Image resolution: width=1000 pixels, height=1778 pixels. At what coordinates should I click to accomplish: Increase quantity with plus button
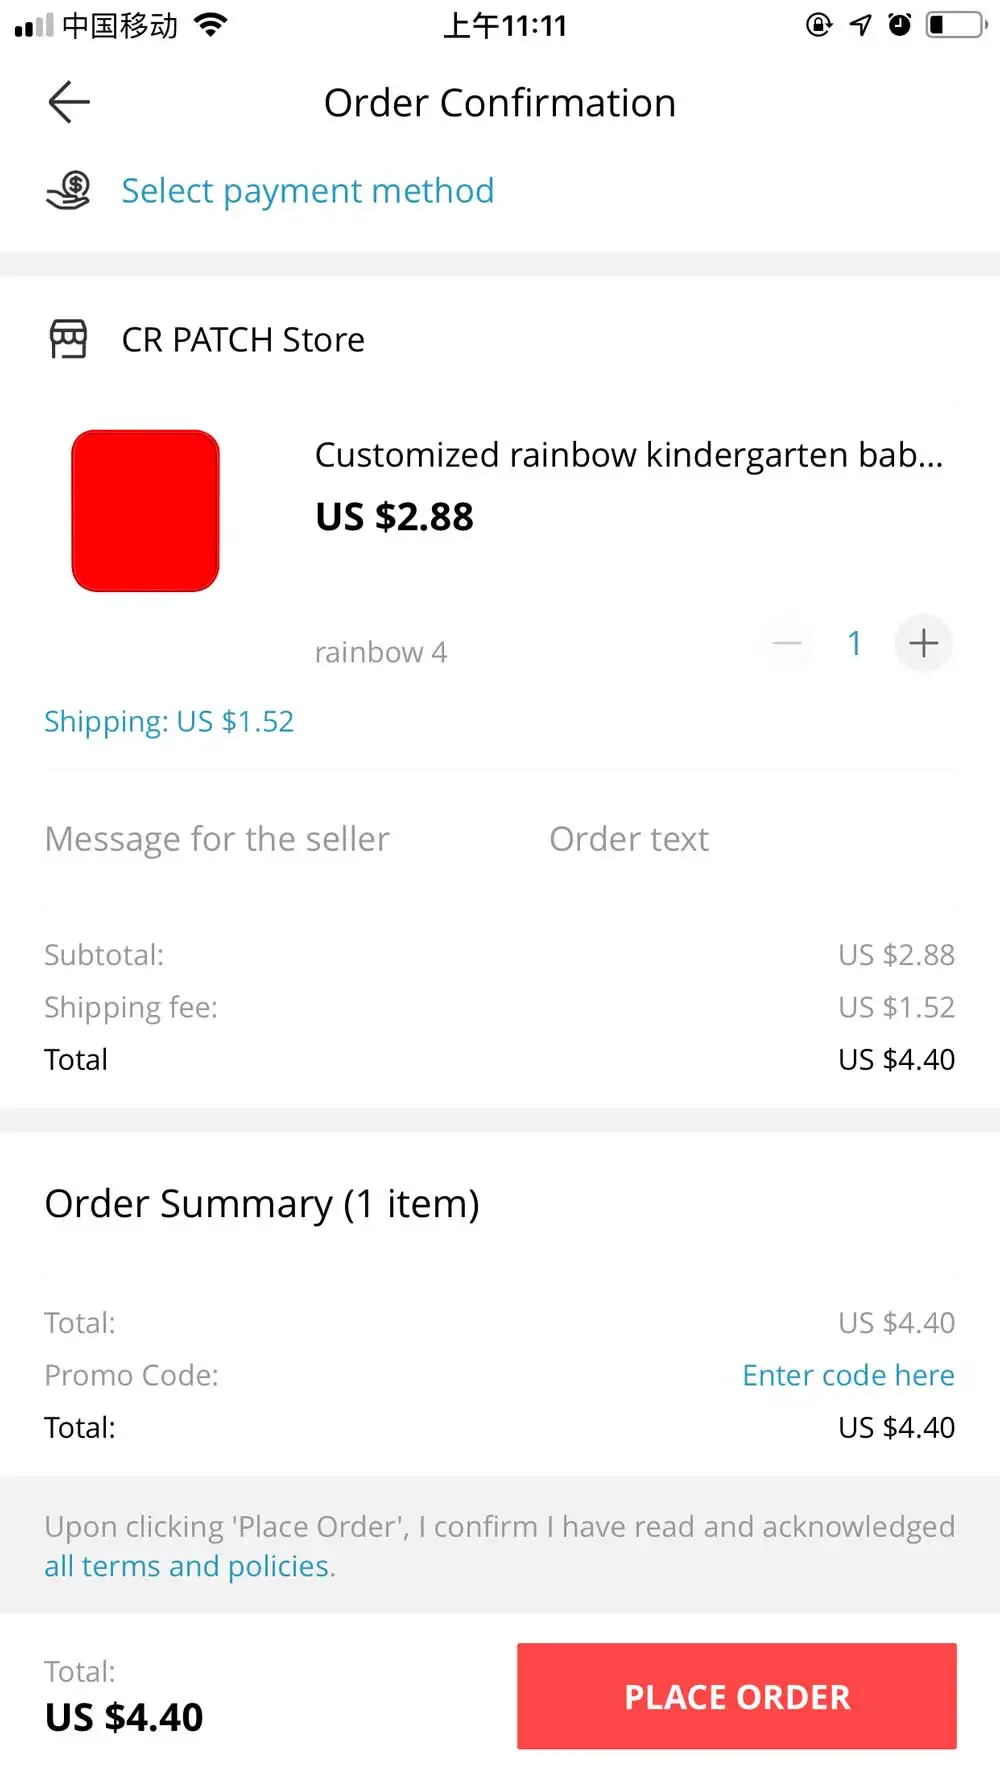923,643
